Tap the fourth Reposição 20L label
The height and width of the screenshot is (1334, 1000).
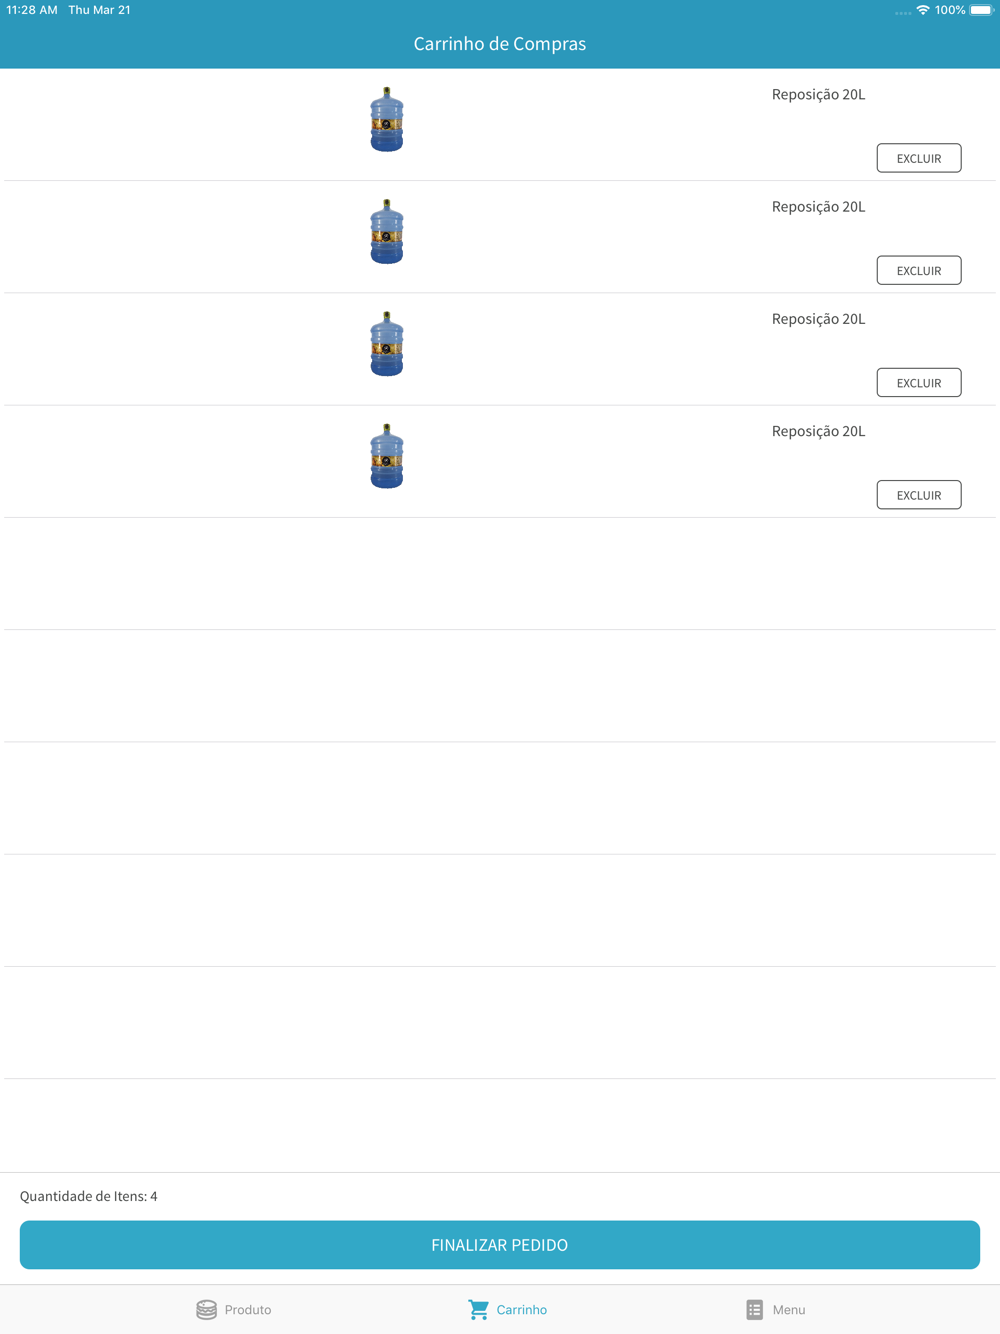coord(818,431)
